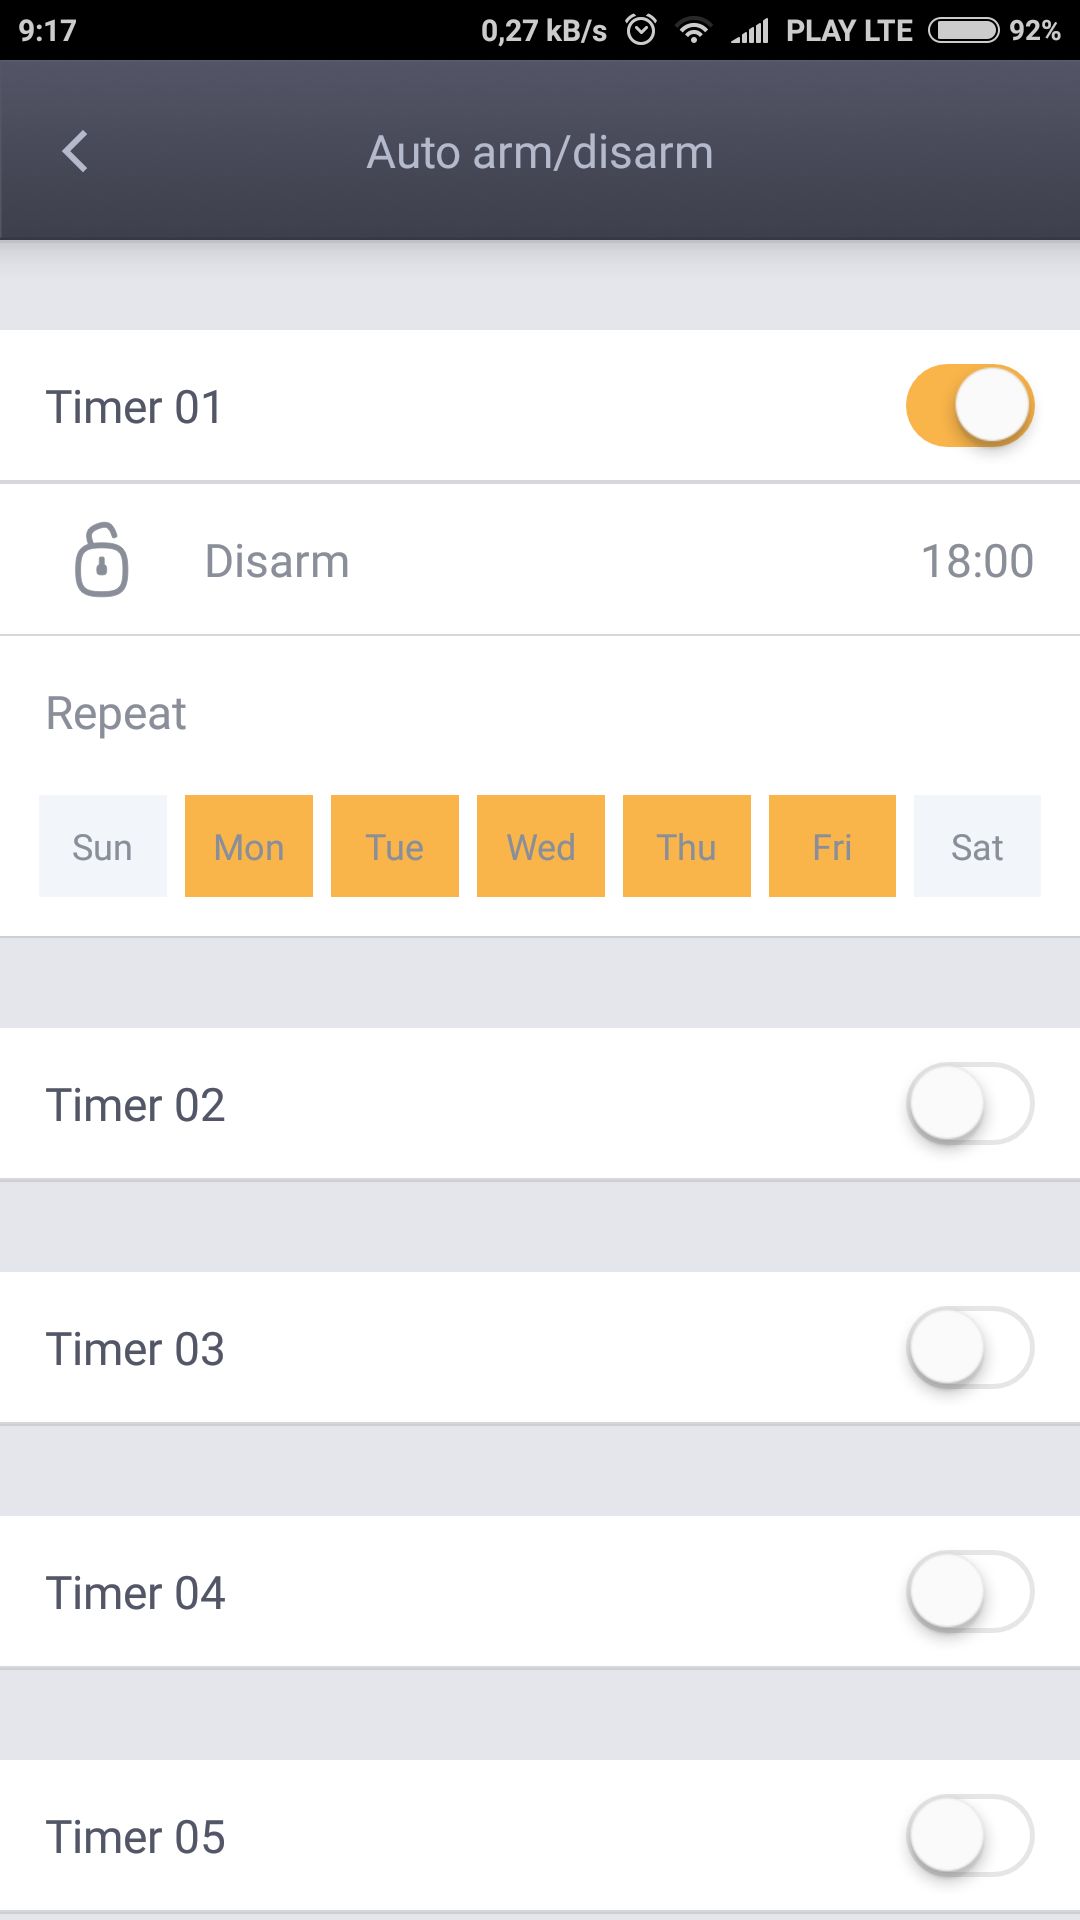Disable the Timer 01 switch
Screen dimensions: 1080x1920
(969, 405)
